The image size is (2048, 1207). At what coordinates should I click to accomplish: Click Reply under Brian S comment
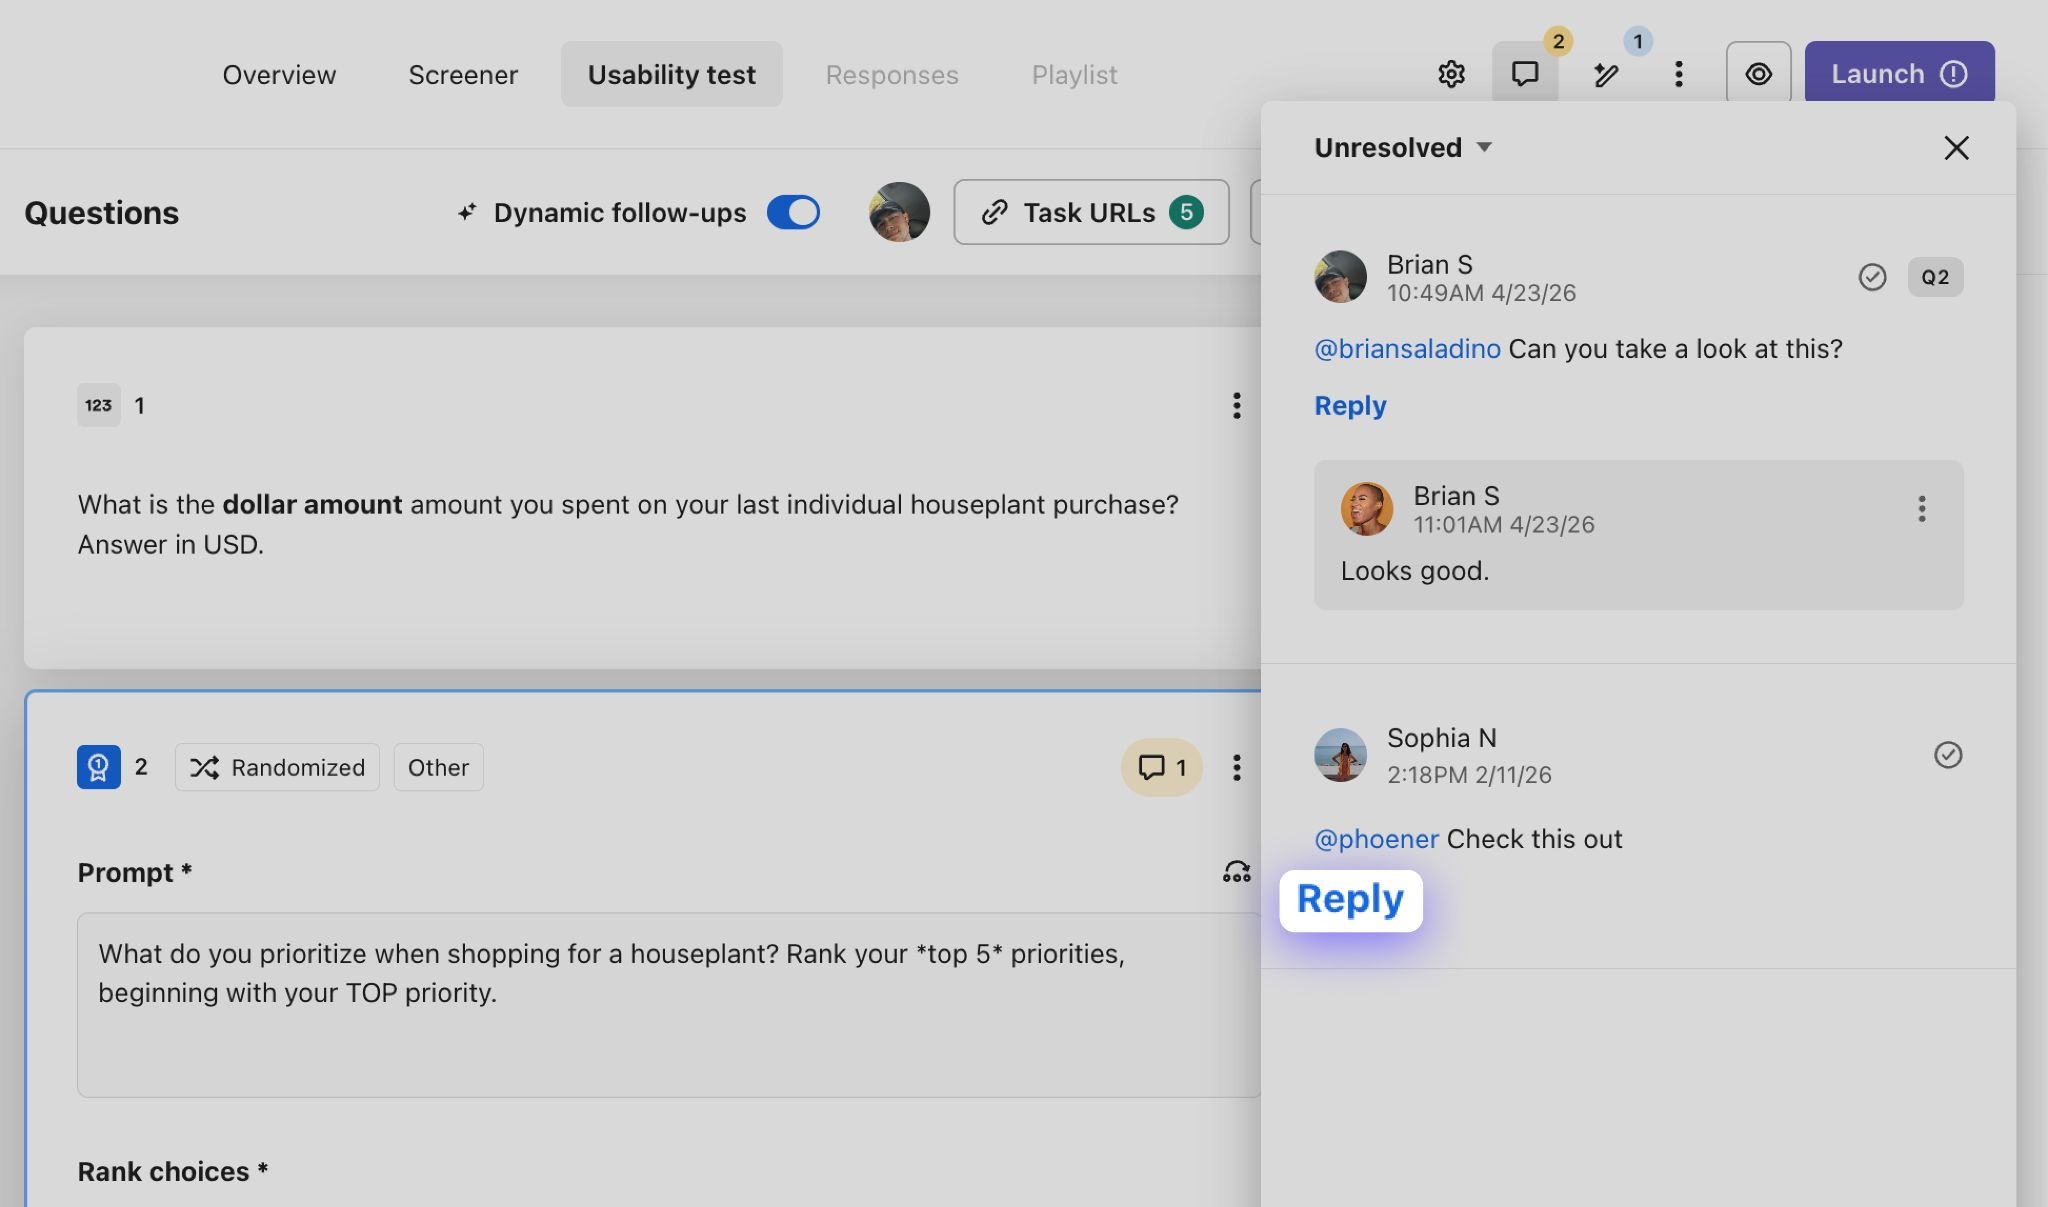1350,406
